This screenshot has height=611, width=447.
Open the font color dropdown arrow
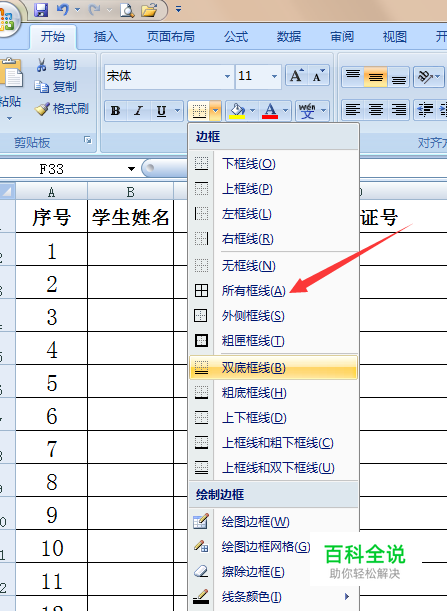pyautogui.click(x=286, y=111)
